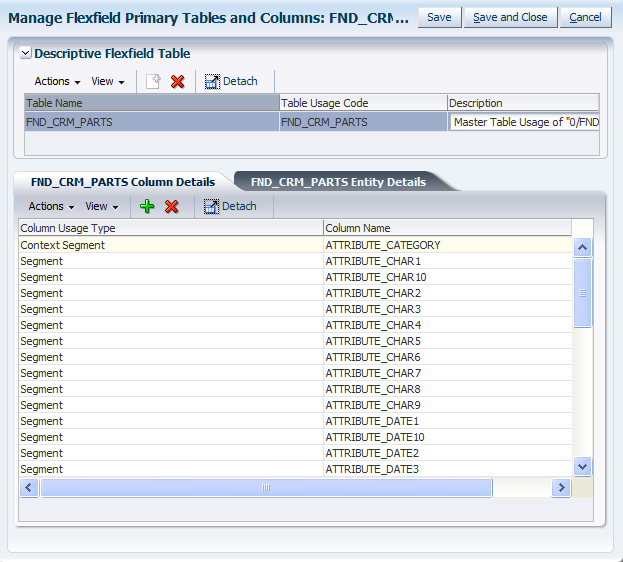
Task: Select the ATTRIBUTE_DATE3 row
Action: pyautogui.click(x=295, y=469)
